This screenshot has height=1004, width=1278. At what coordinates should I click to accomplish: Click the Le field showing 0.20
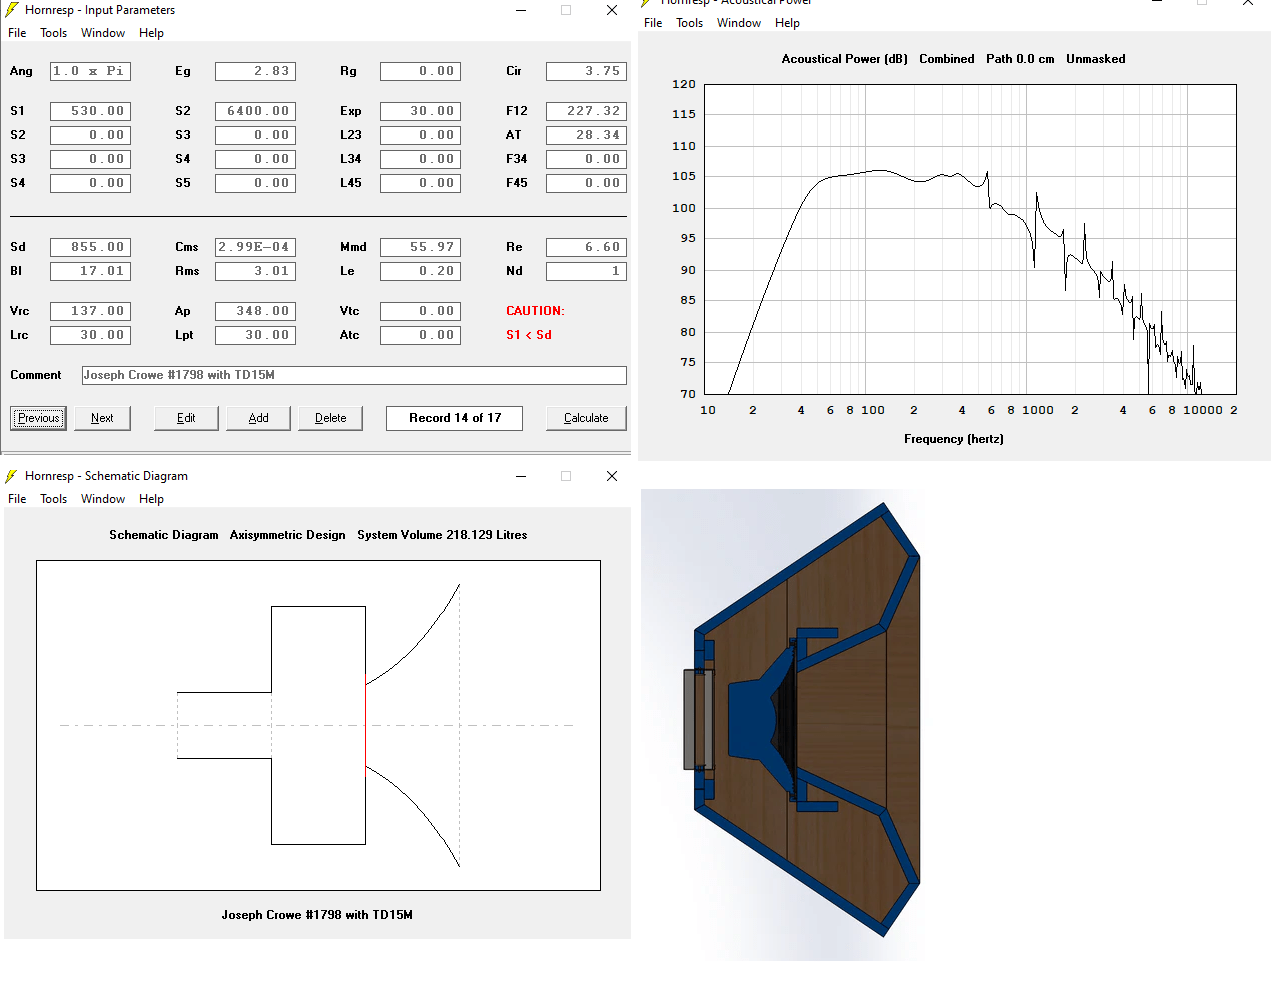pos(420,271)
